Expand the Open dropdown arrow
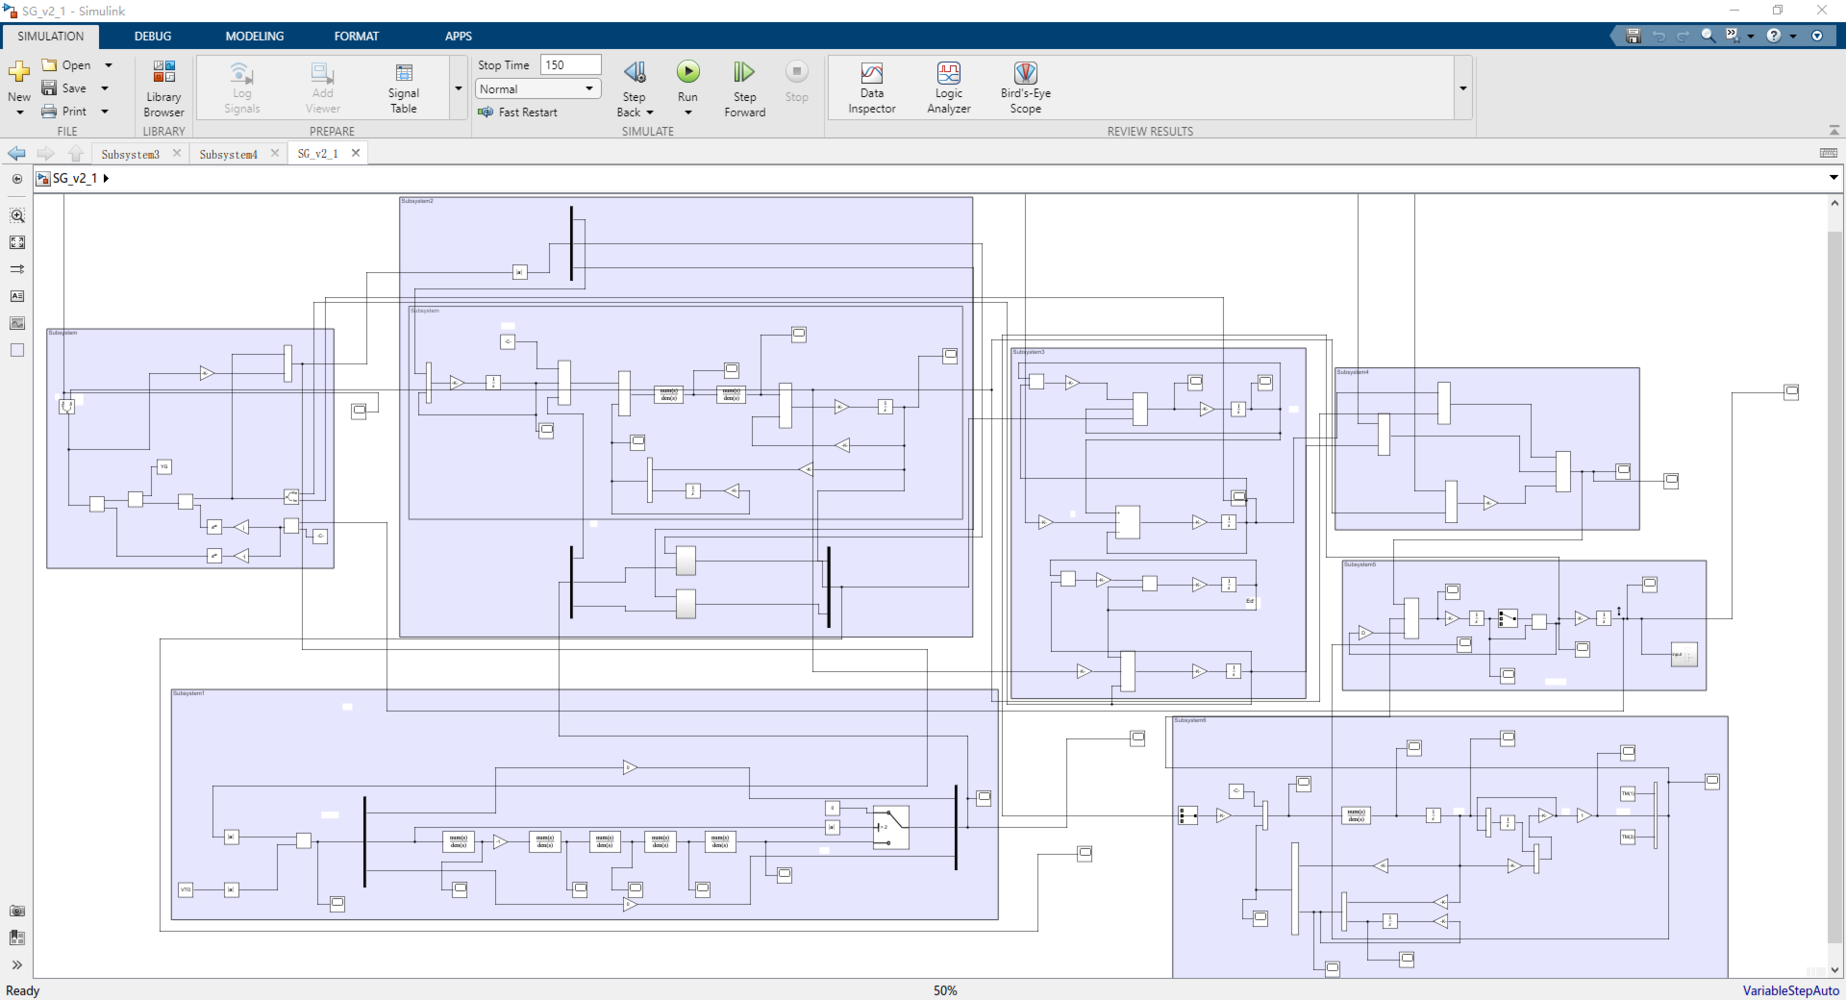The width and height of the screenshot is (1846, 1000). pos(108,65)
